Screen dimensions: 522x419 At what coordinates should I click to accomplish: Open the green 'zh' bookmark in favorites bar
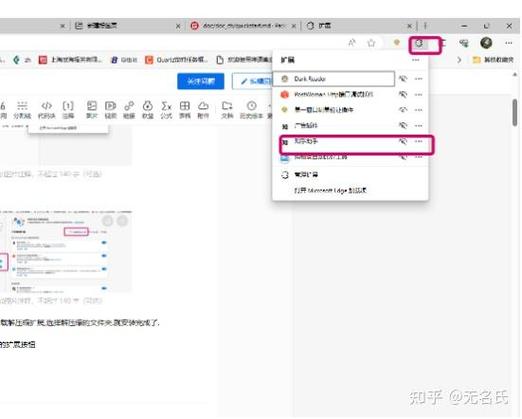click(22, 60)
